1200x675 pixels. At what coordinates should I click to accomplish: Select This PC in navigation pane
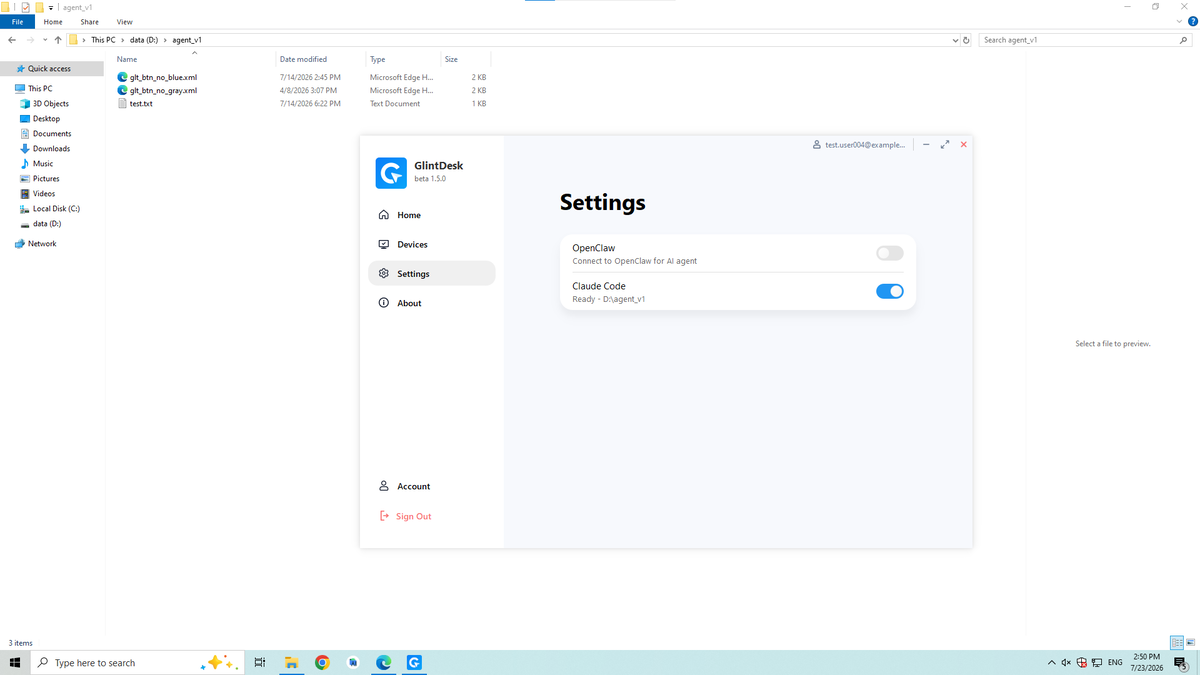(40, 88)
